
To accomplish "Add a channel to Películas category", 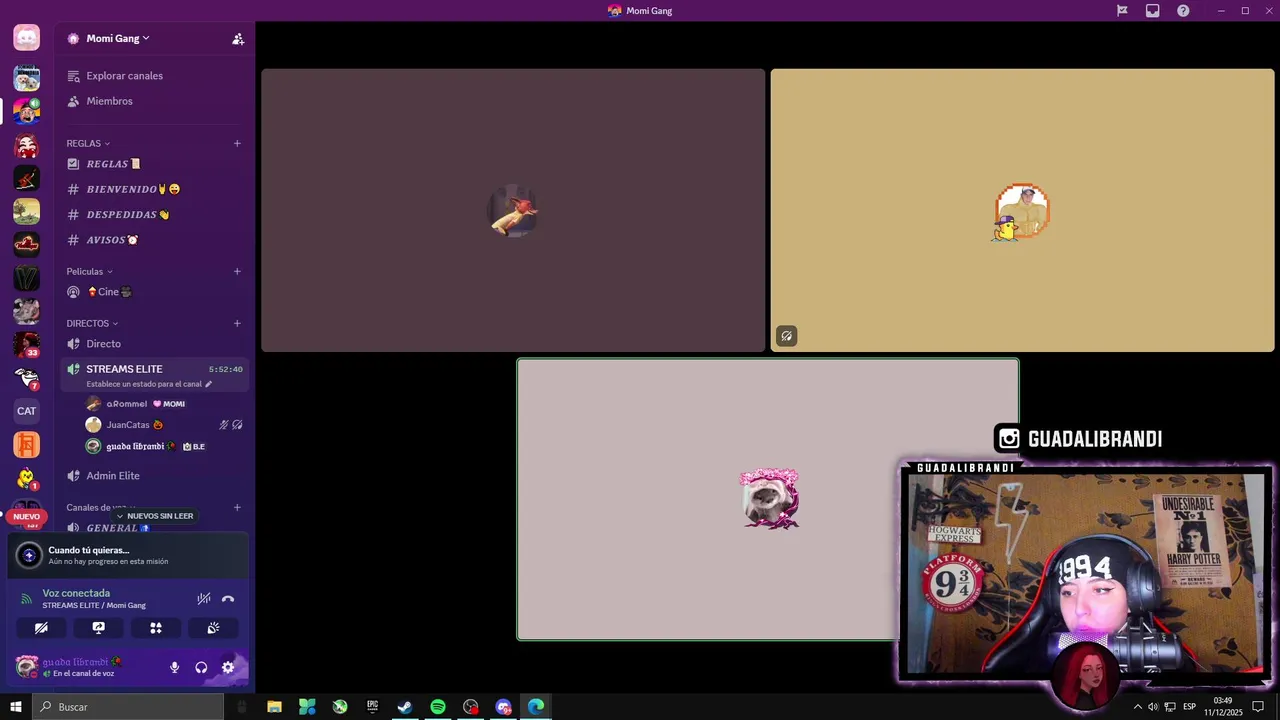I will 237,271.
